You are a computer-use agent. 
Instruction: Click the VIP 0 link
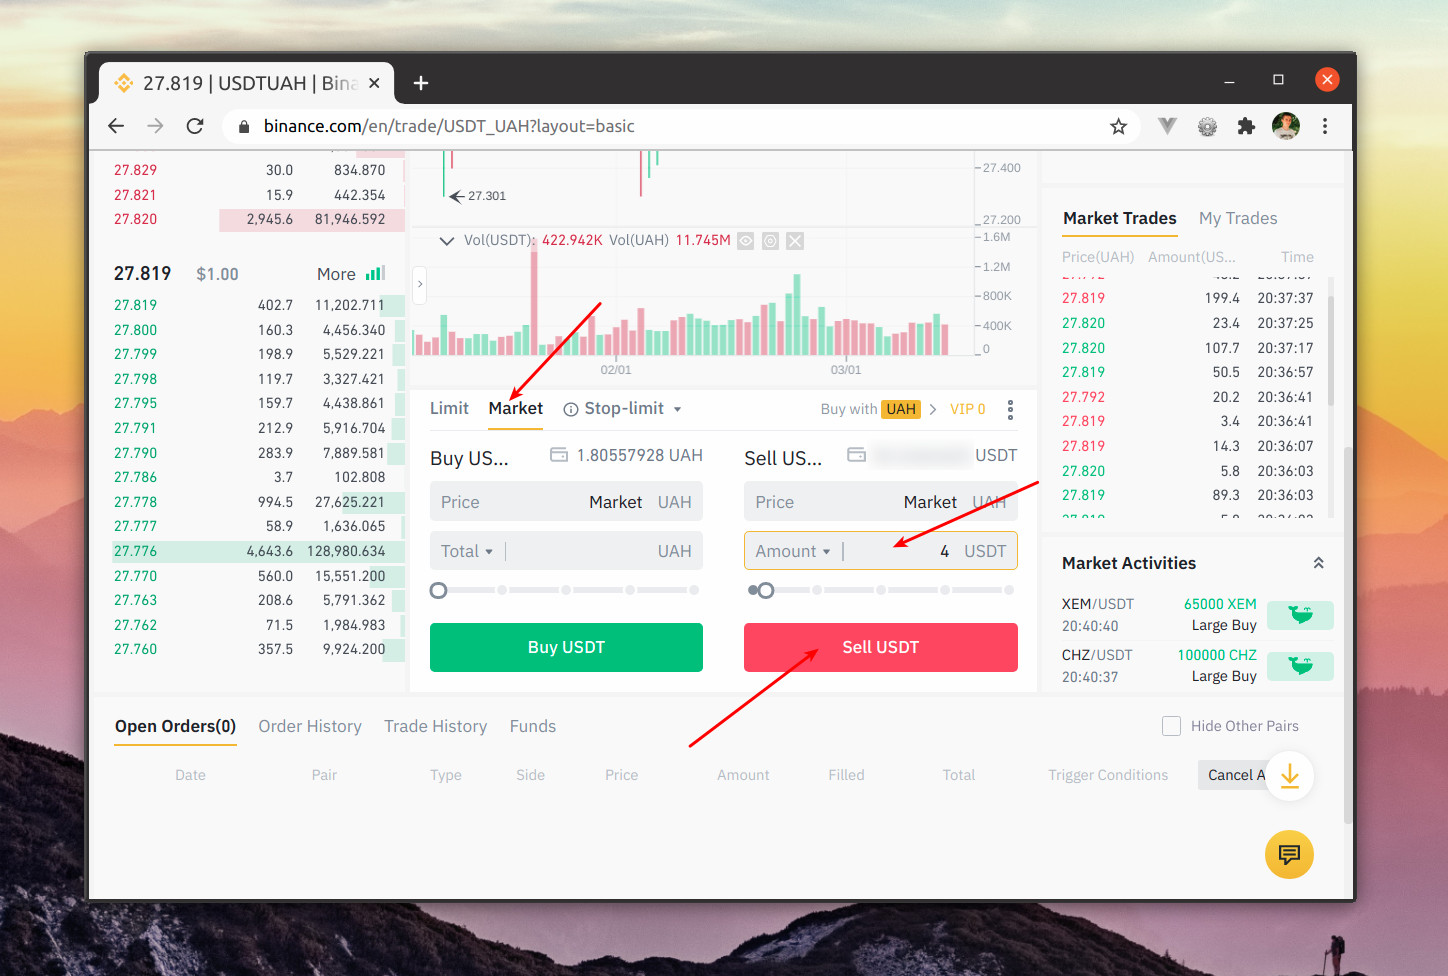tap(967, 409)
